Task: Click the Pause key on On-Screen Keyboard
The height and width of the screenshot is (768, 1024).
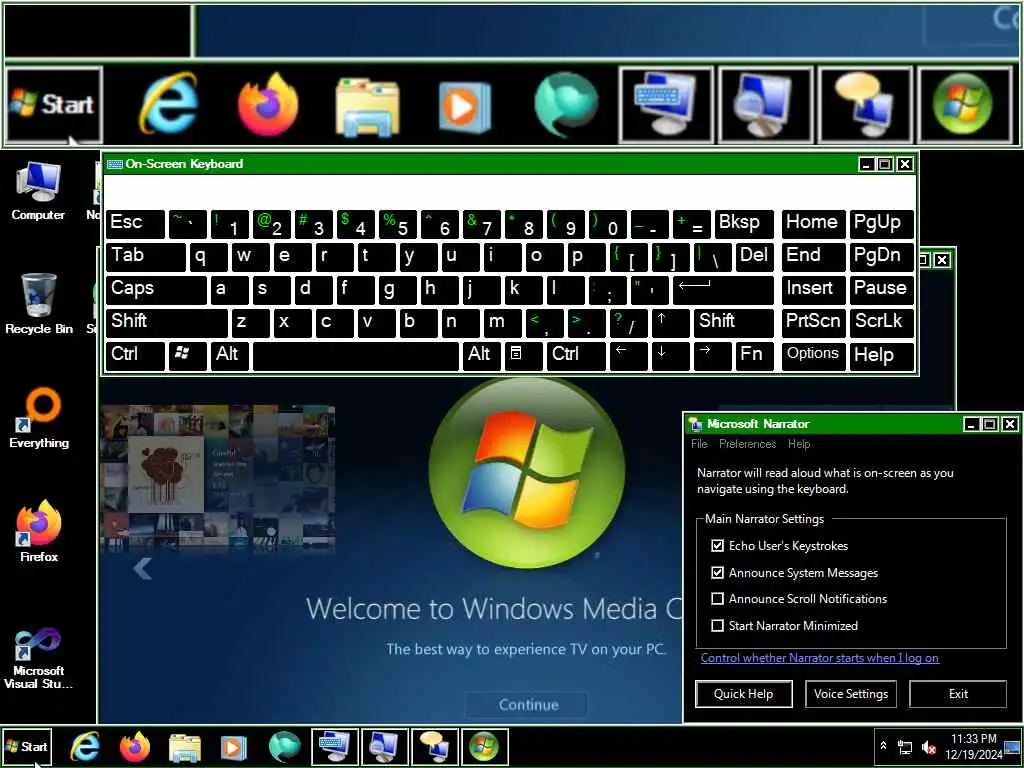Action: [882, 290]
